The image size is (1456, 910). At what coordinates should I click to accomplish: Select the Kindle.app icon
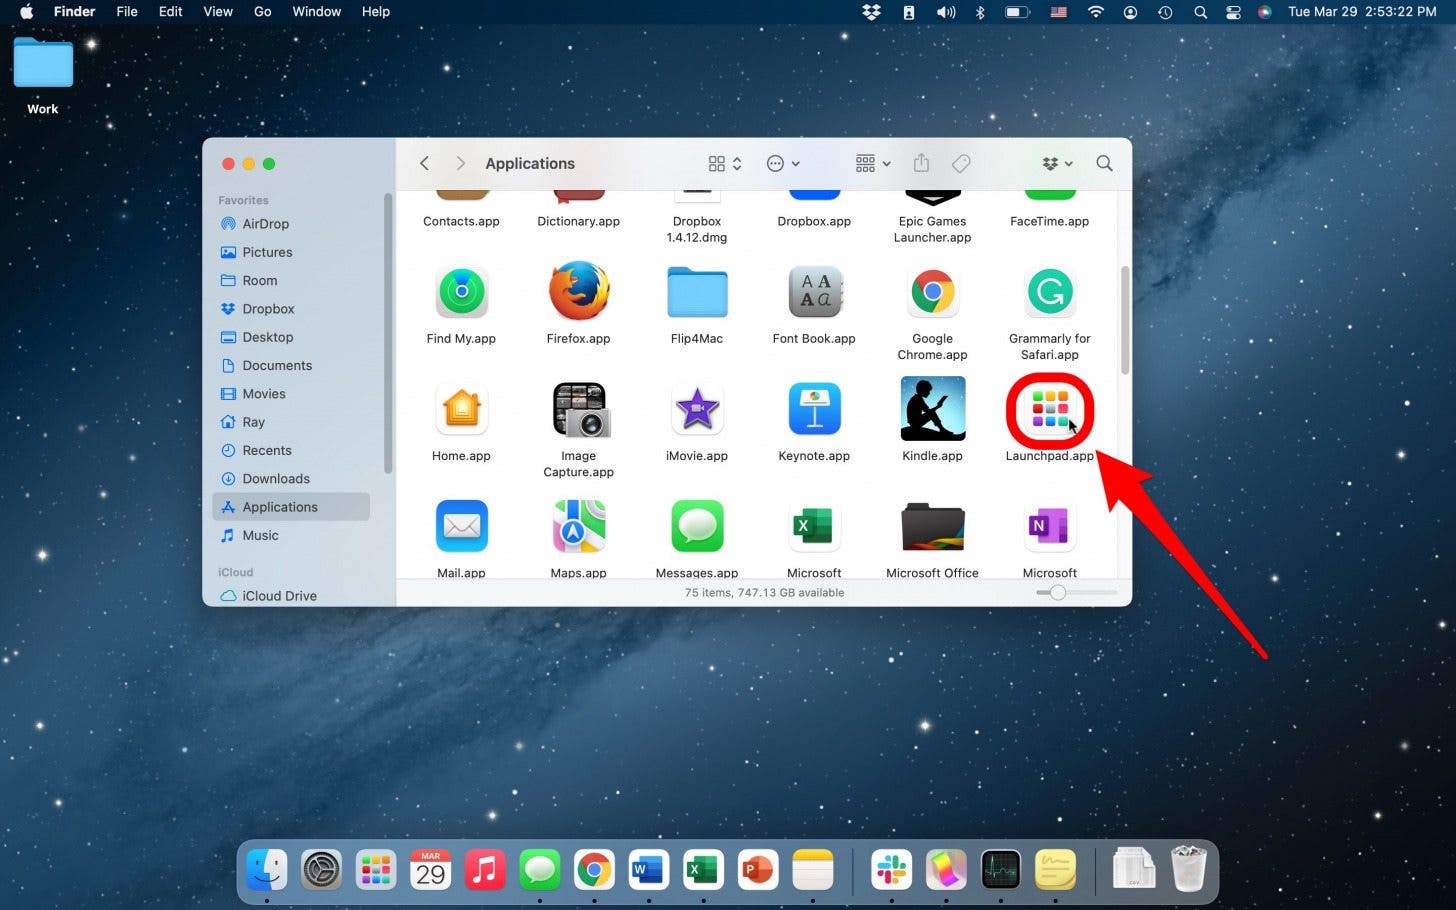pos(932,408)
